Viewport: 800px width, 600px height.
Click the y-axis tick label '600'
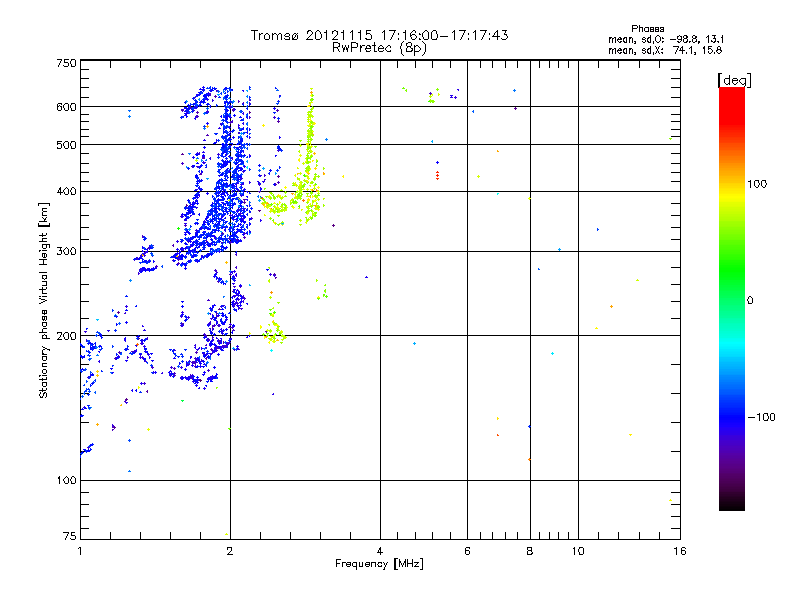pos(66,107)
